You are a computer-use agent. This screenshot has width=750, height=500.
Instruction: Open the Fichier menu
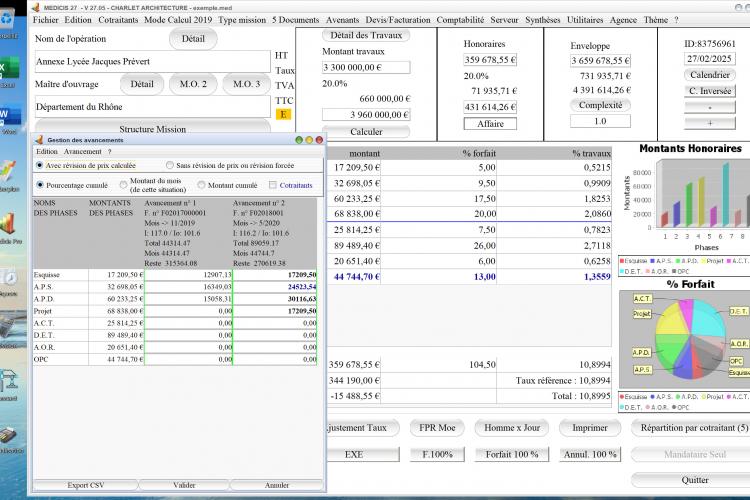coord(45,20)
